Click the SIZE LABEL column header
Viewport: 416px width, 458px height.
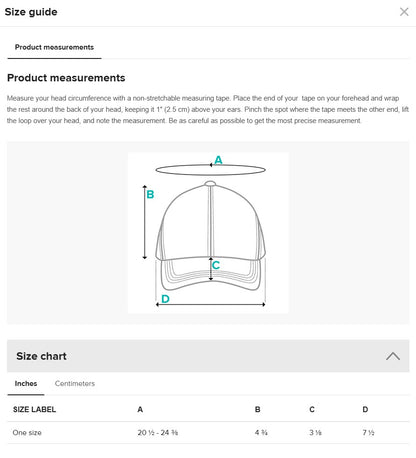click(x=34, y=409)
